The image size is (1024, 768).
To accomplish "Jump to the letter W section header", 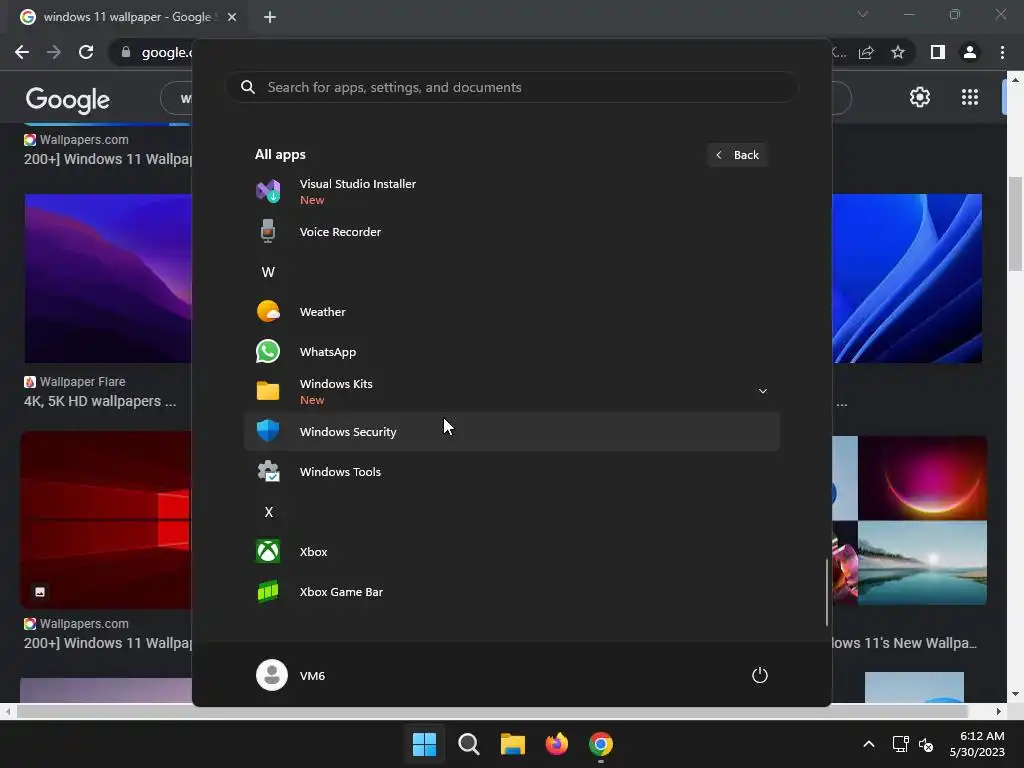I will click(x=268, y=272).
